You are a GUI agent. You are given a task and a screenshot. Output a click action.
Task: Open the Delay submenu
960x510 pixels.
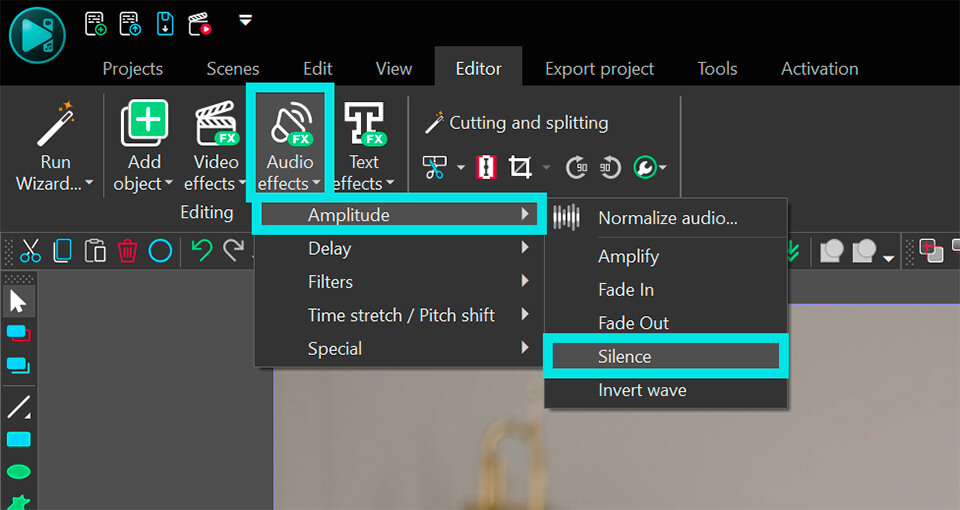399,249
